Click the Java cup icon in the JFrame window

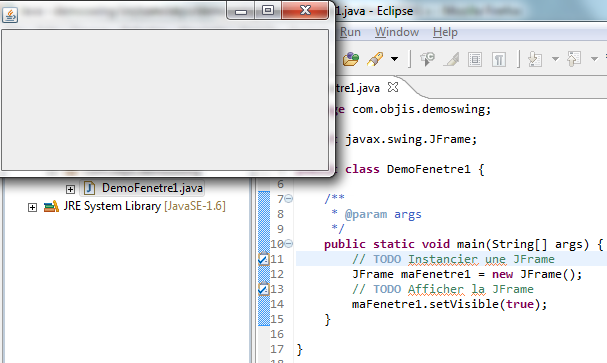click(10, 15)
